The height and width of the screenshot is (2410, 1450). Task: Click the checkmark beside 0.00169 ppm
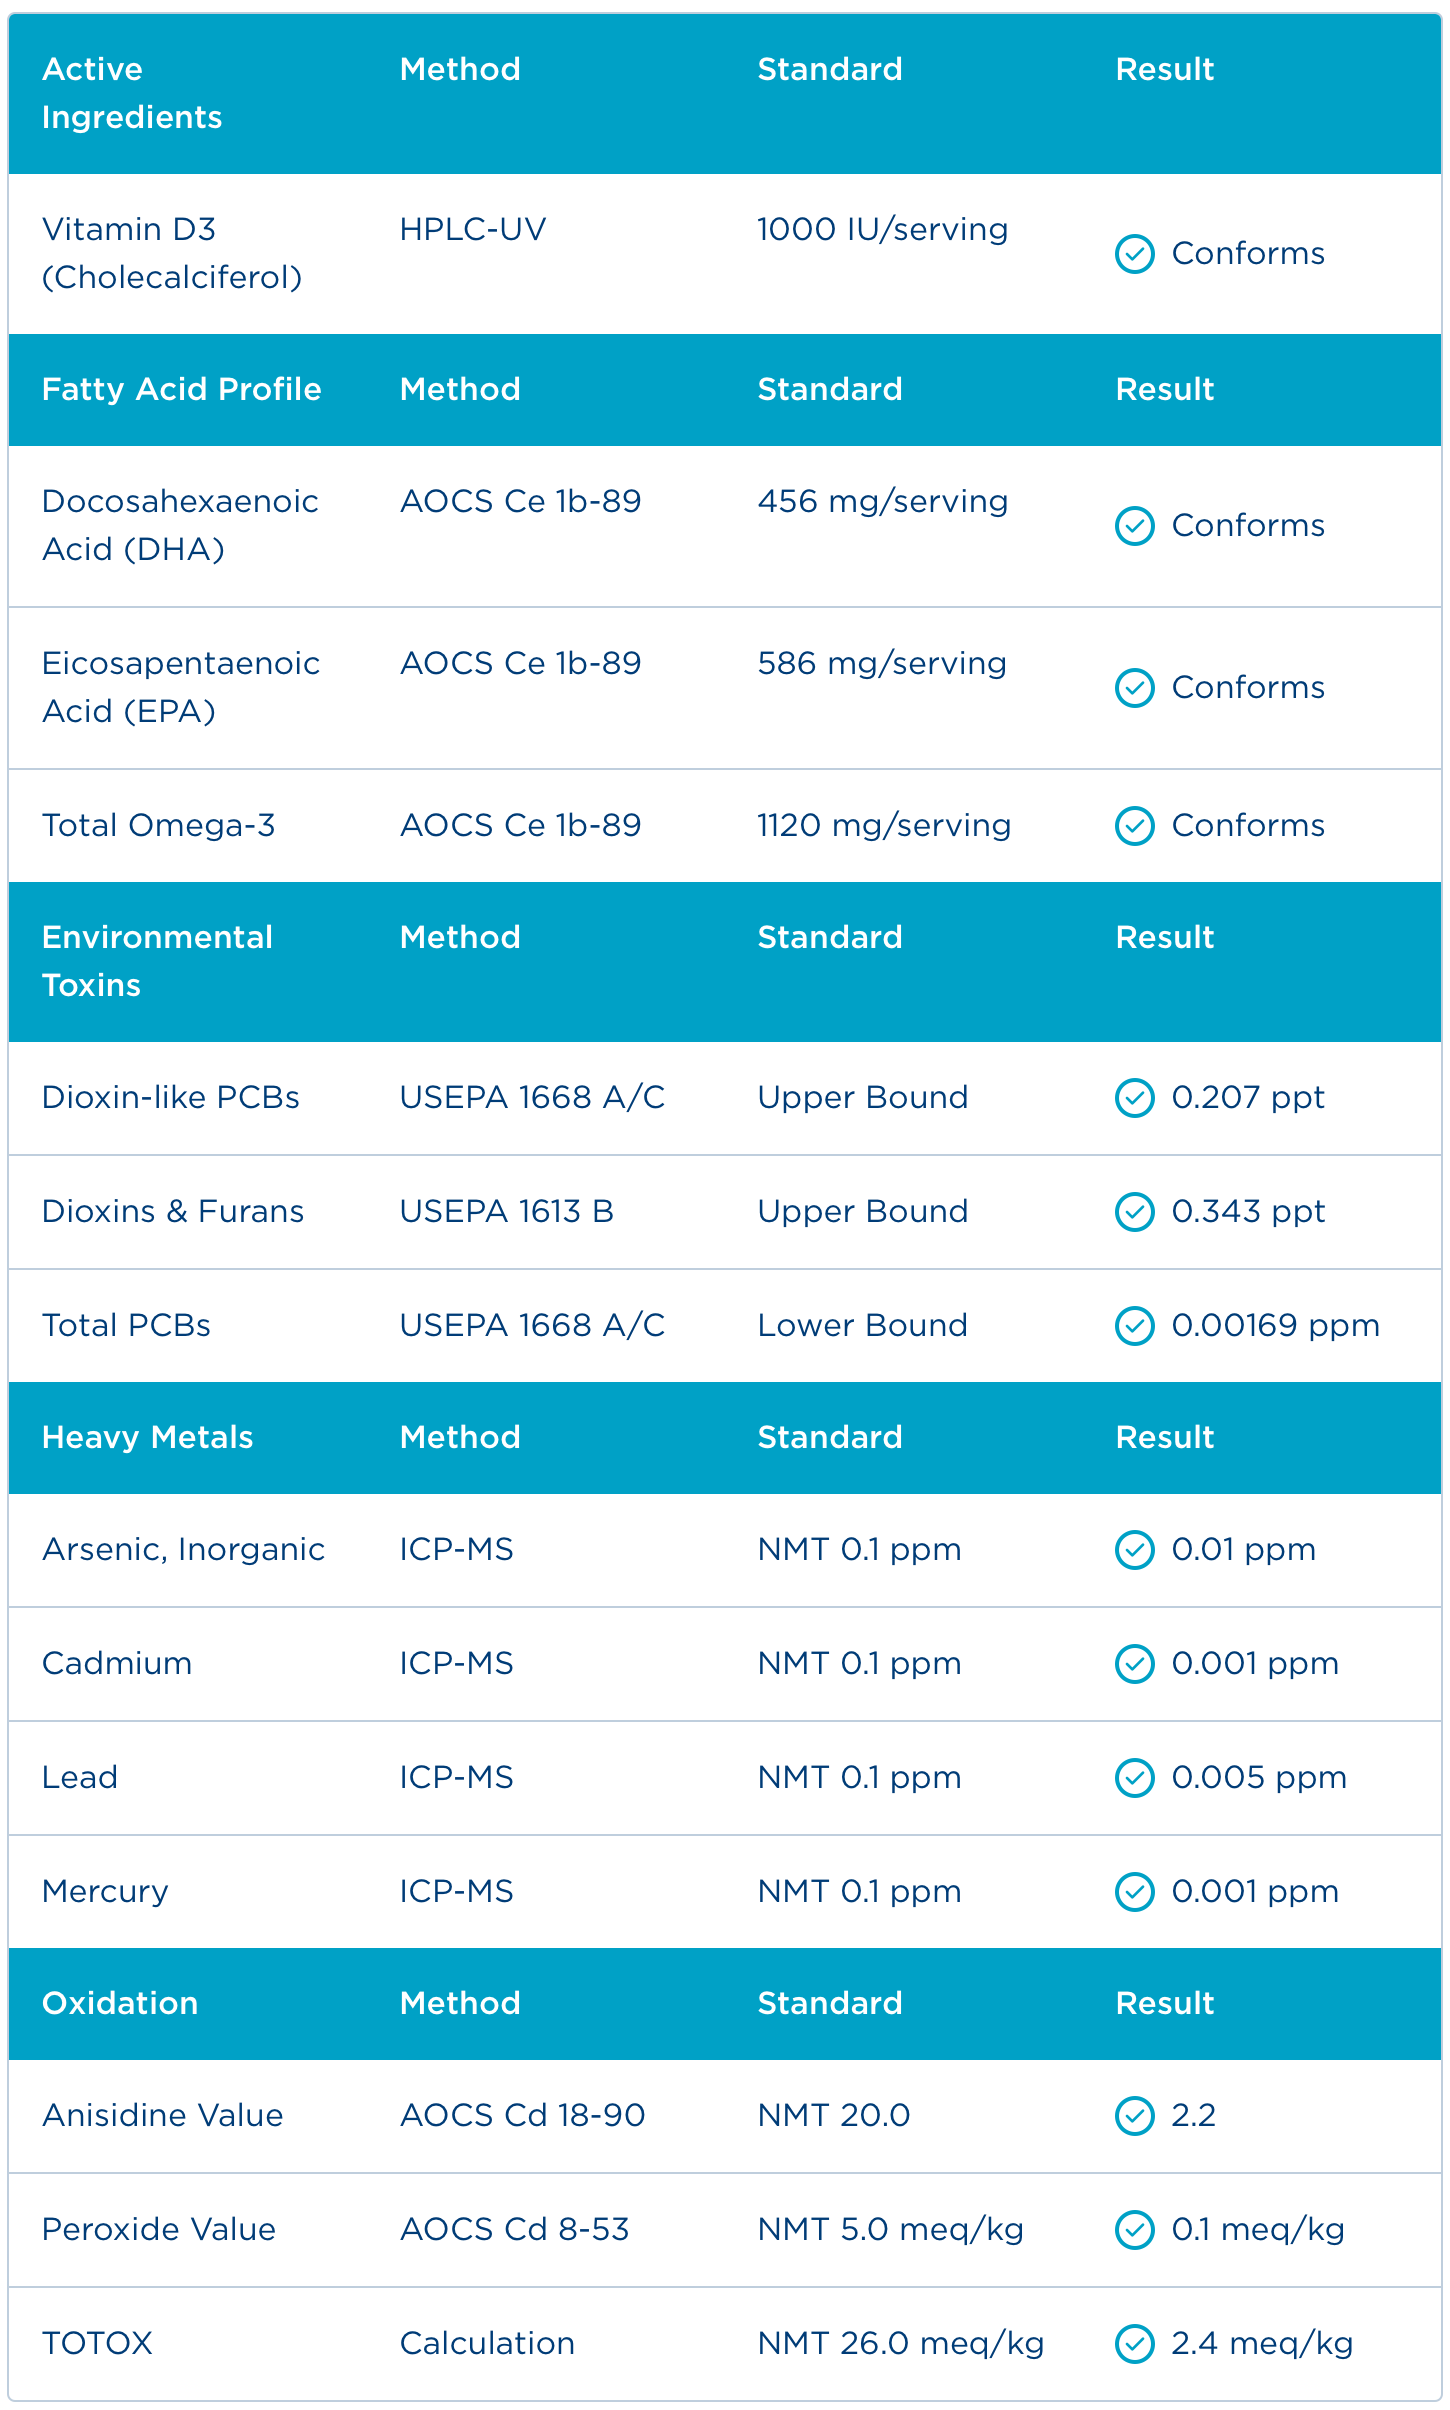pos(1134,1326)
